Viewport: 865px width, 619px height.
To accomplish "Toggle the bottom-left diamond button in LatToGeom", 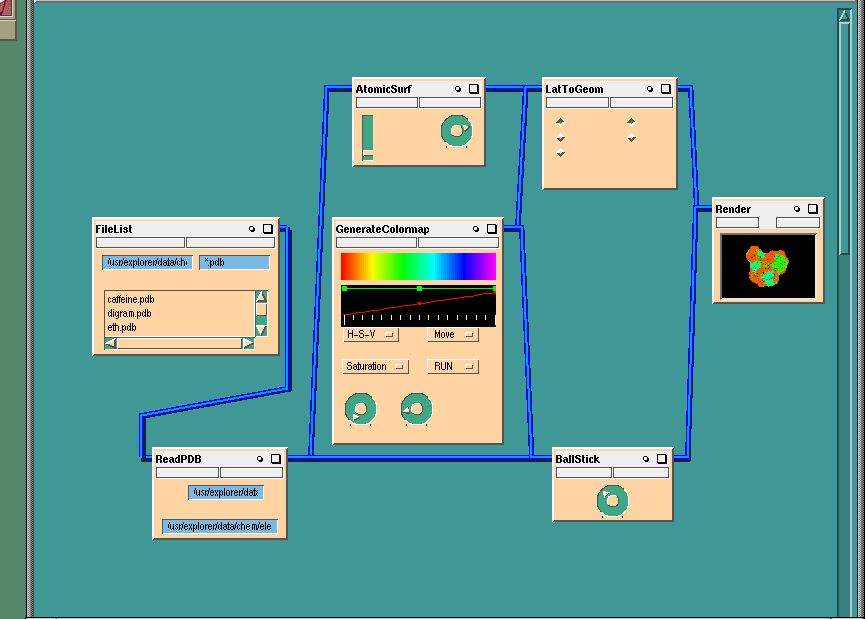I will [561, 154].
